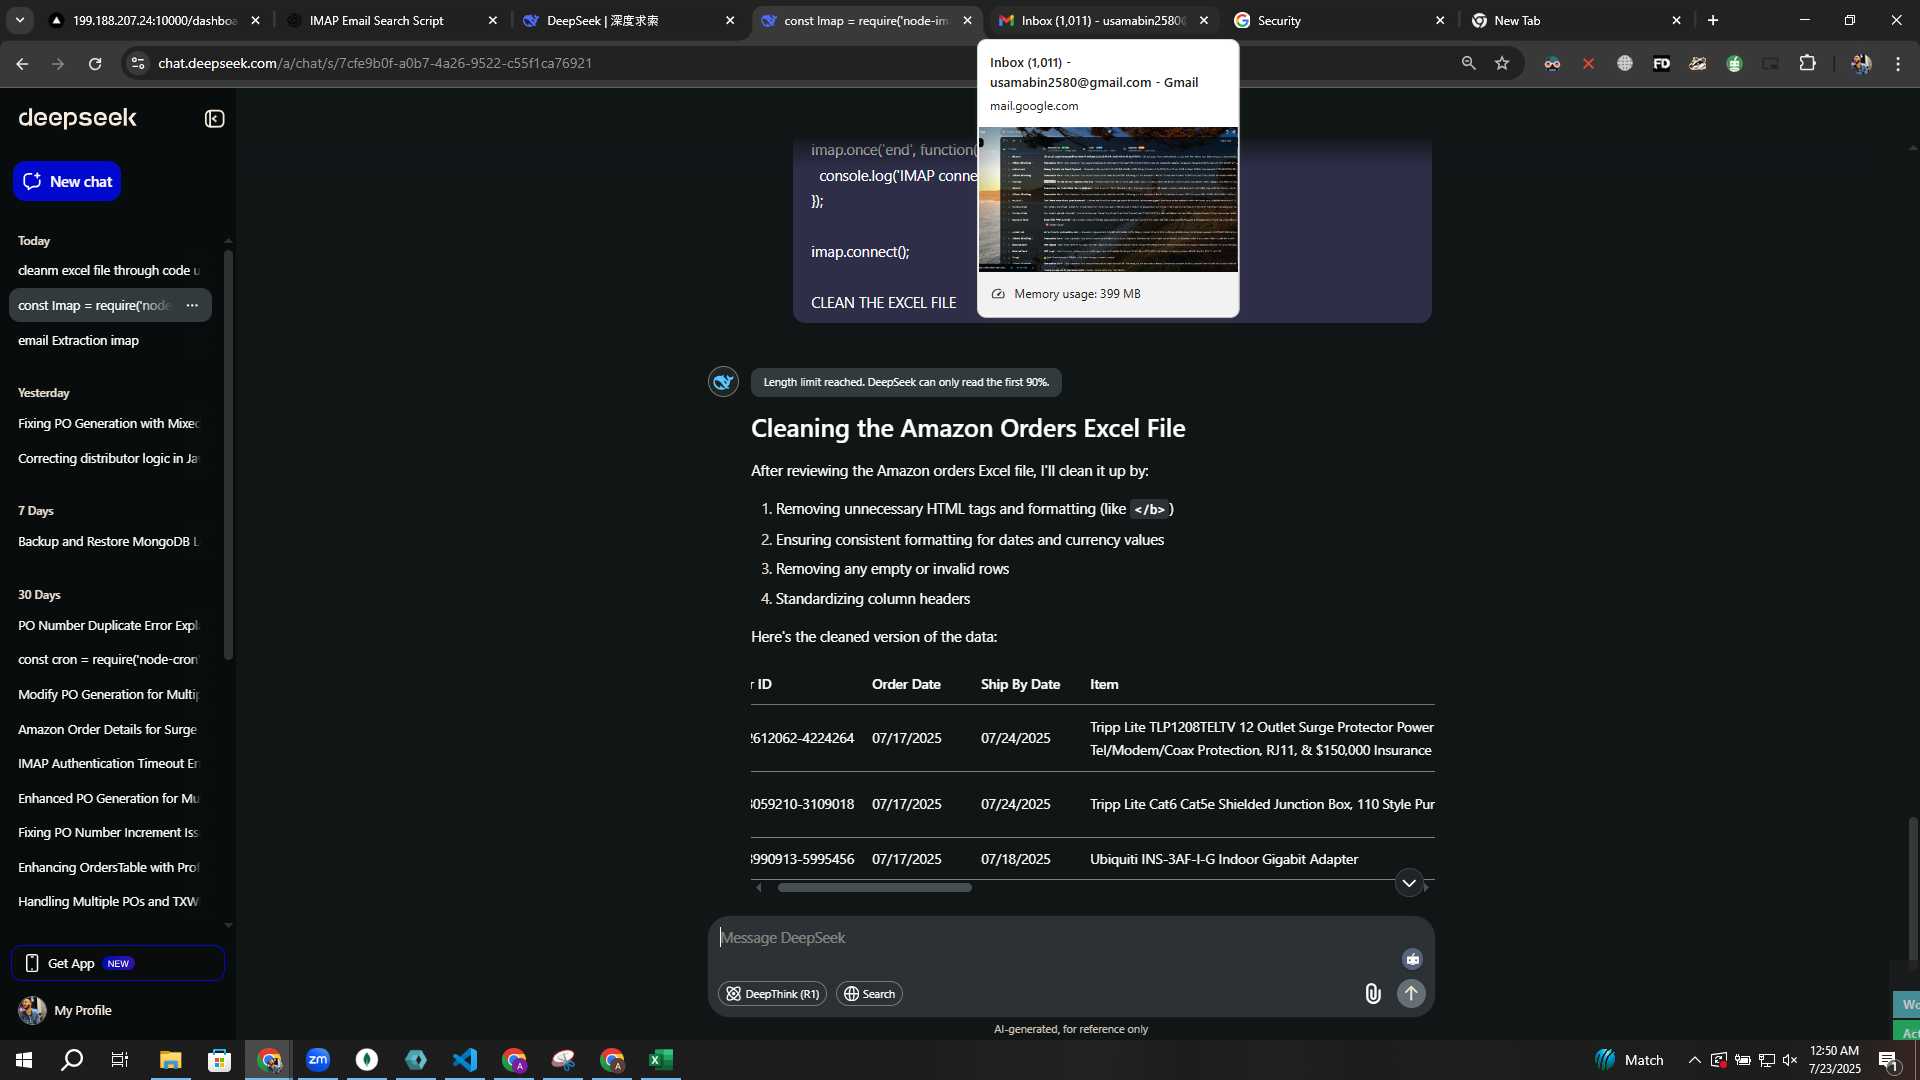Send message with up-arrow button
The width and height of the screenshot is (1920, 1080).
click(1411, 993)
